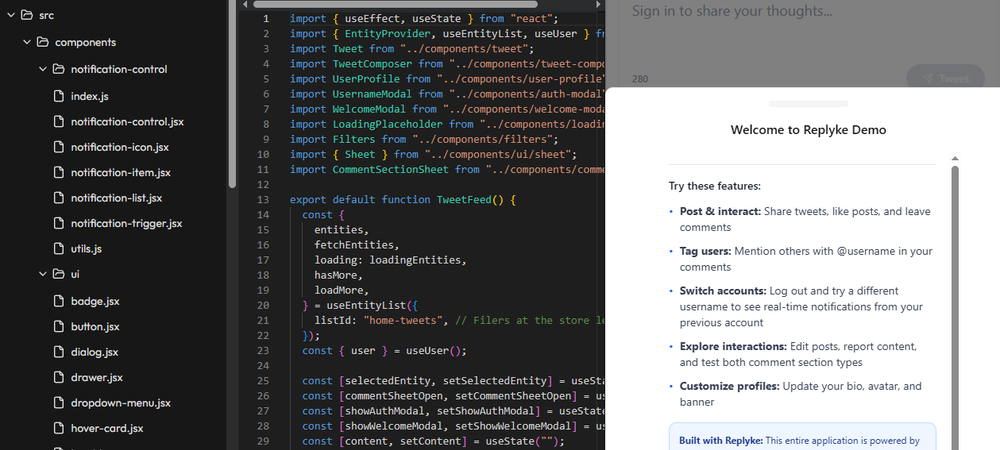Click the editor's left horizontal scroll arrow
The image size is (1000, 450).
[x=246, y=4]
